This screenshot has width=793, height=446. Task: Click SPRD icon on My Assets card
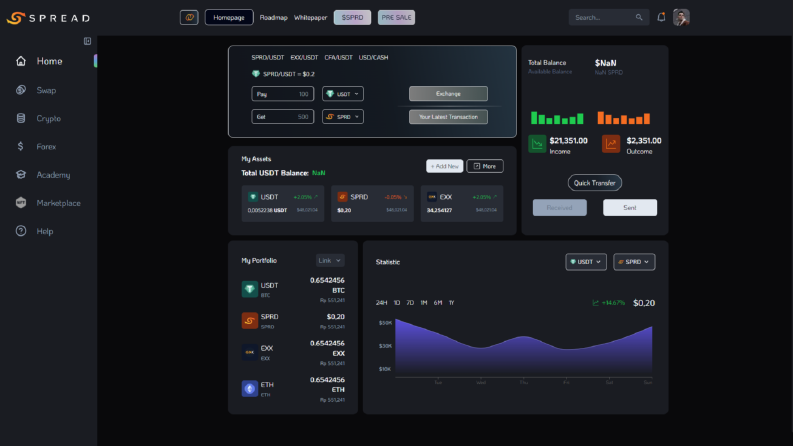click(342, 197)
